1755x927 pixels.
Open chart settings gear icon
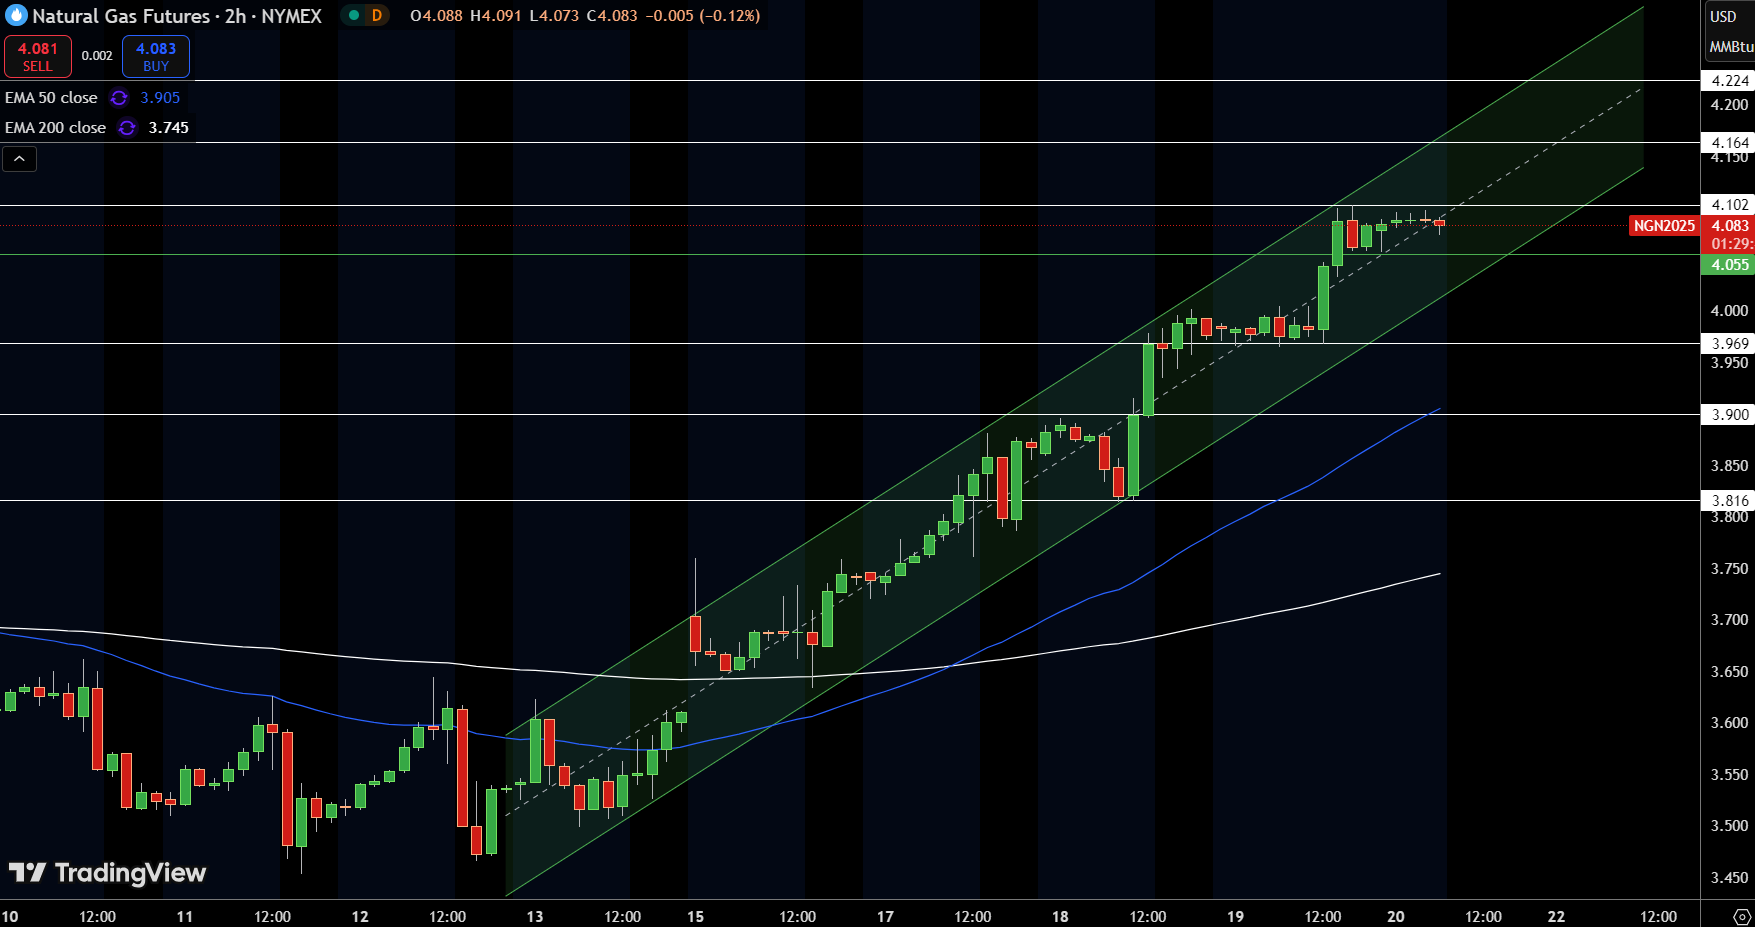[1742, 916]
